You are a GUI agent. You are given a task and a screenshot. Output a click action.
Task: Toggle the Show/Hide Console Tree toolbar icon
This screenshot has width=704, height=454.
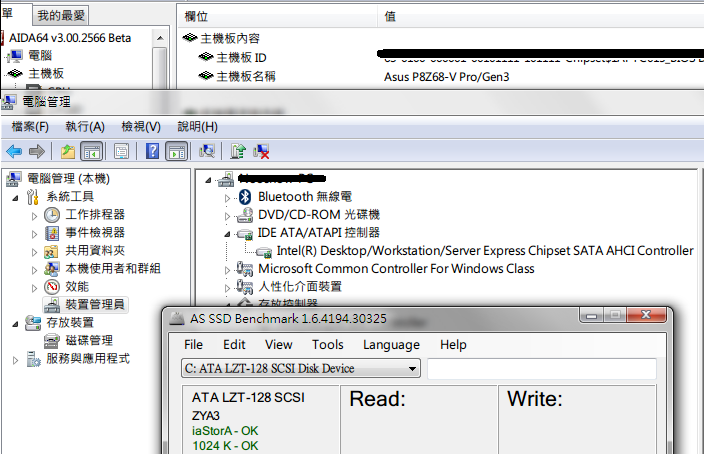click(x=92, y=151)
